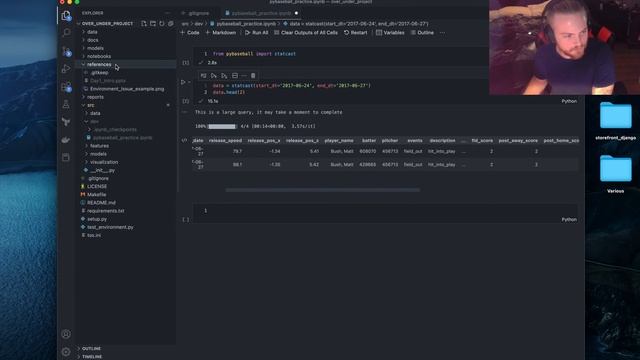Open the Accounts icon in activity bar
Image resolution: width=640 pixels, height=360 pixels.
tap(66, 334)
